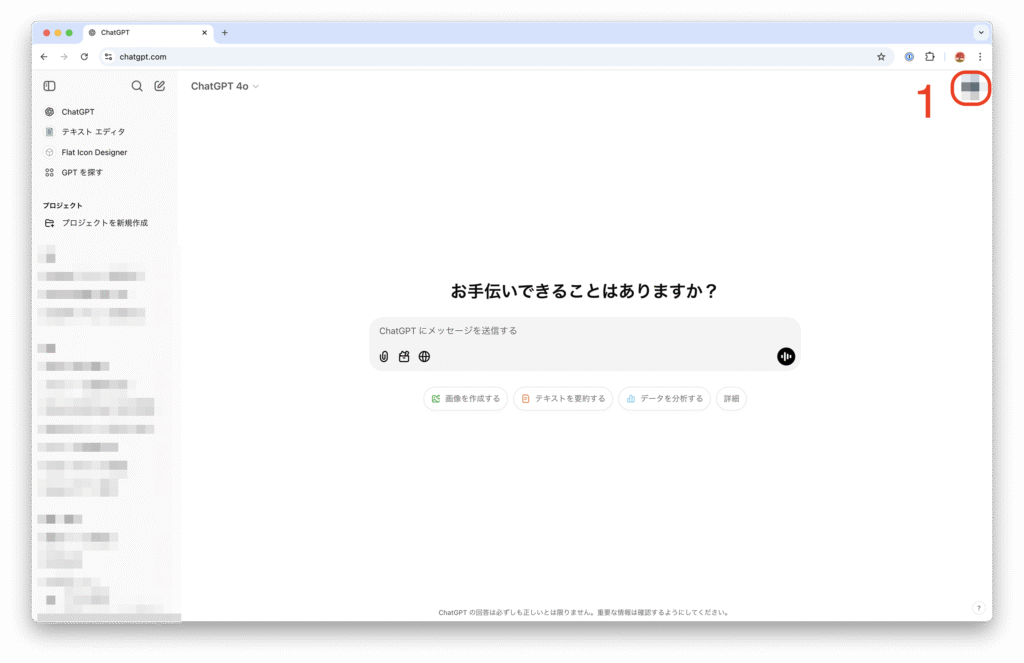Go forward with the browser forward arrow
1024x663 pixels.
click(64, 57)
